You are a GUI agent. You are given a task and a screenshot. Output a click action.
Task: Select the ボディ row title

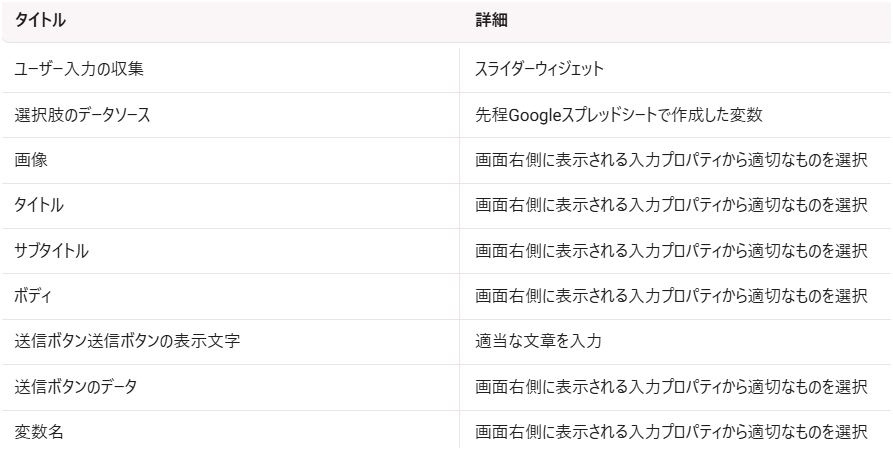(33, 296)
